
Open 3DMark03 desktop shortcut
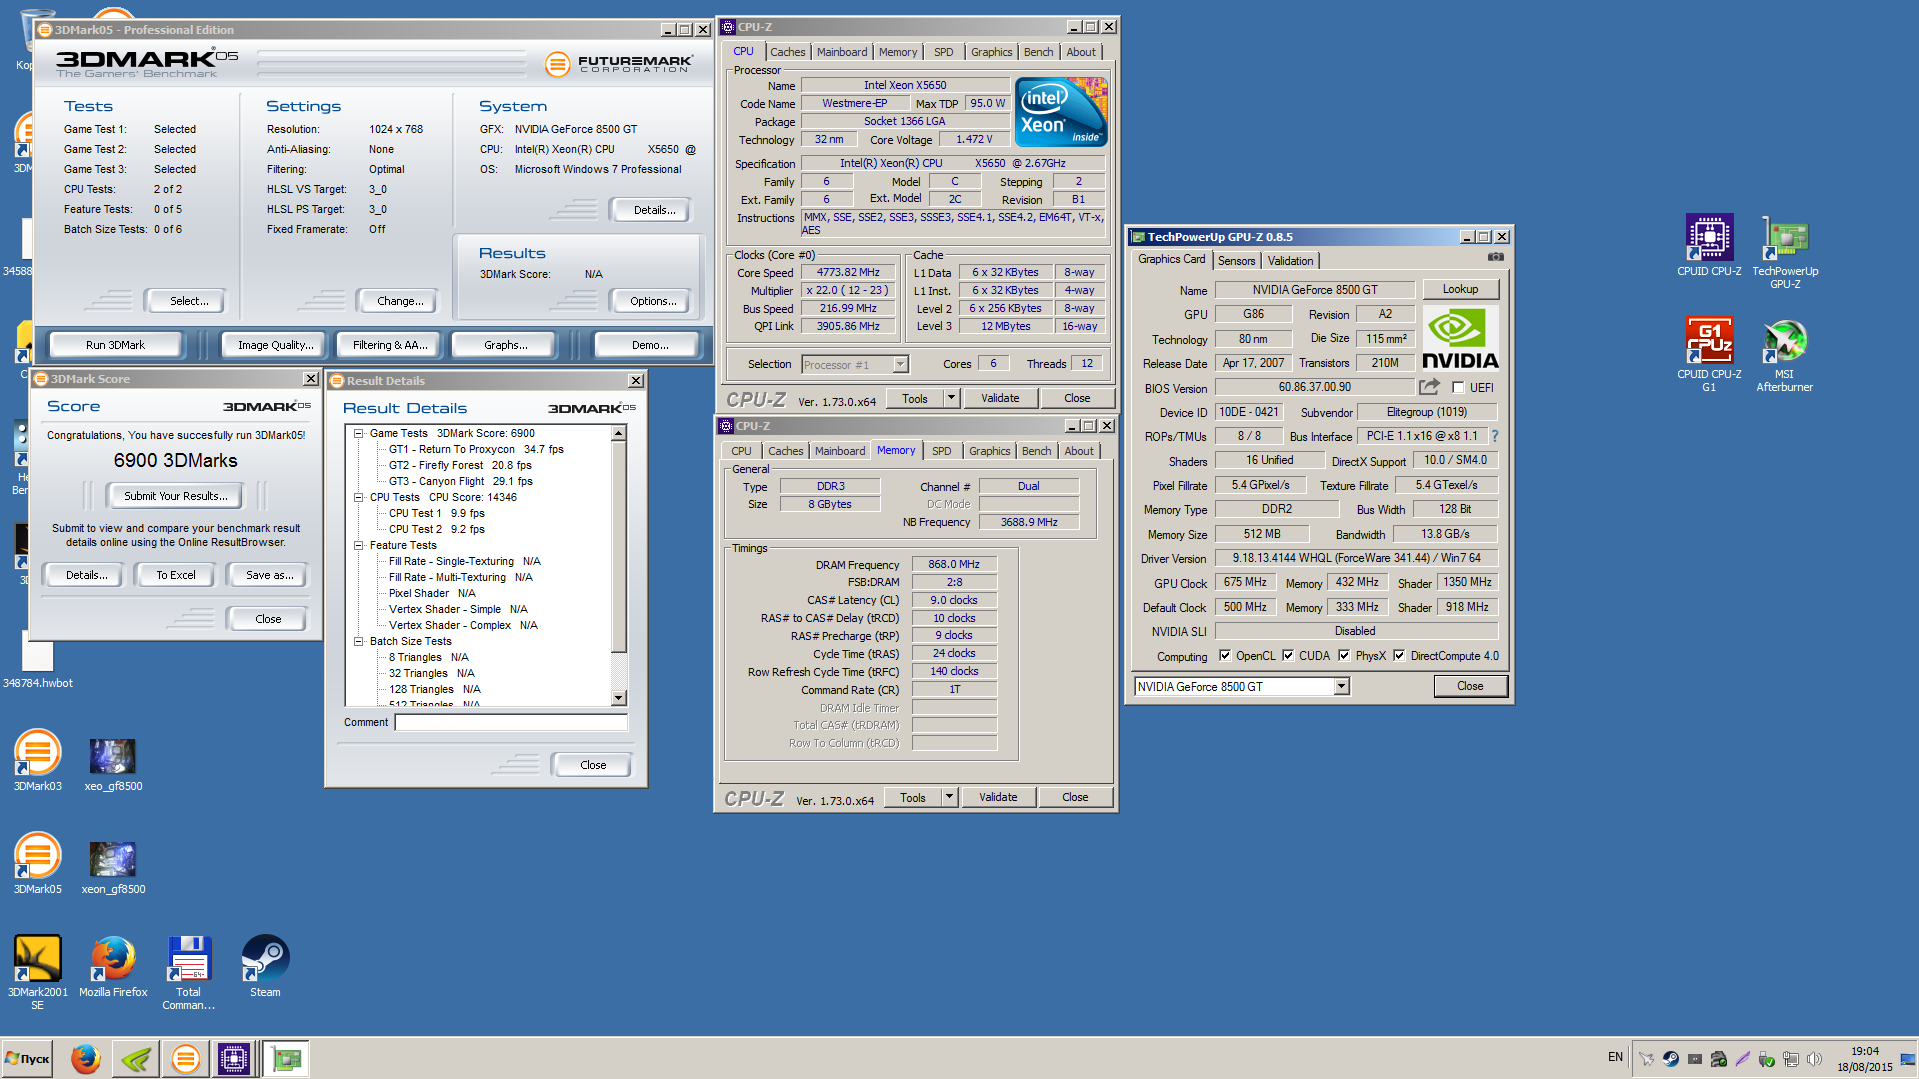[x=38, y=762]
